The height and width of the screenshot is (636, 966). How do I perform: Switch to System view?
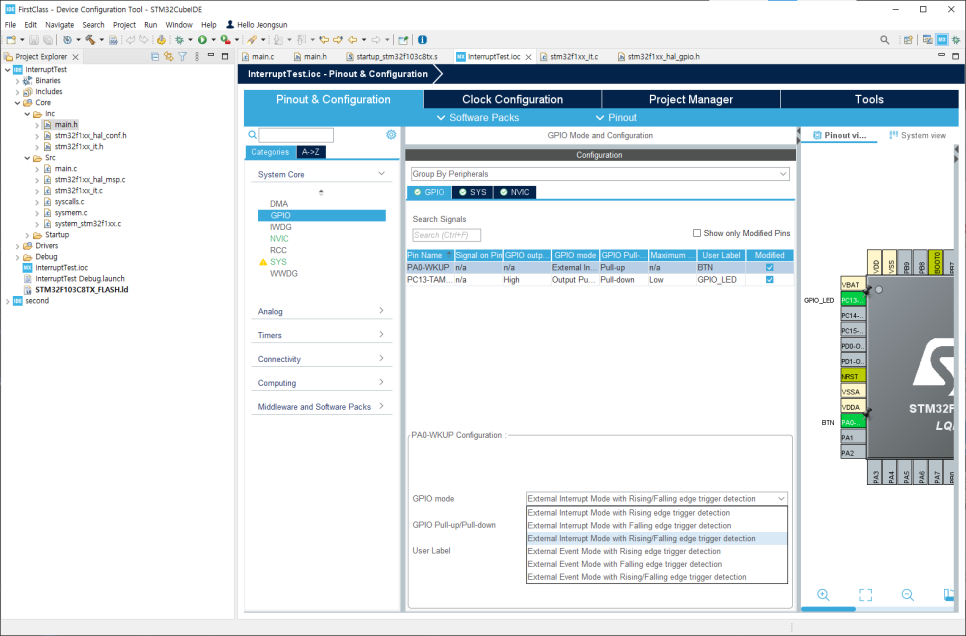pyautogui.click(x=917, y=135)
